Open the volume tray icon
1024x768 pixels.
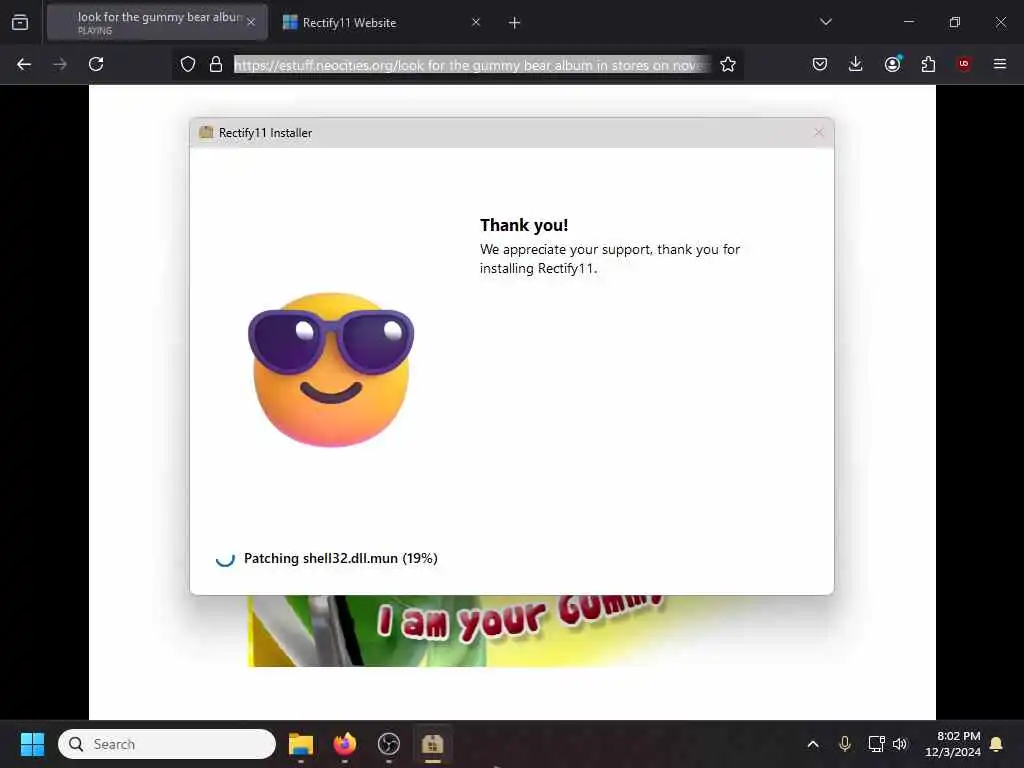(900, 744)
